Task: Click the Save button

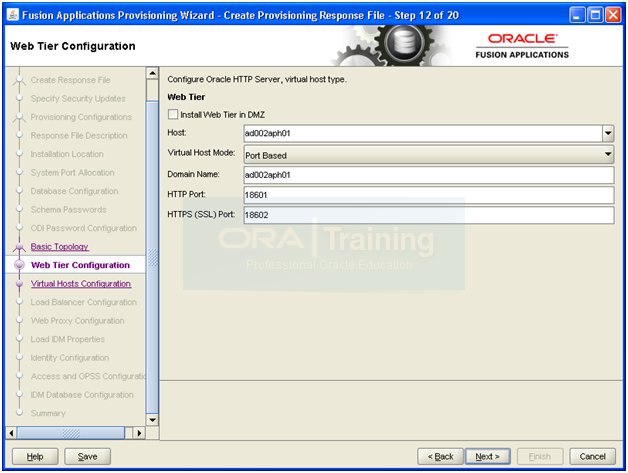Action: pyautogui.click(x=87, y=456)
